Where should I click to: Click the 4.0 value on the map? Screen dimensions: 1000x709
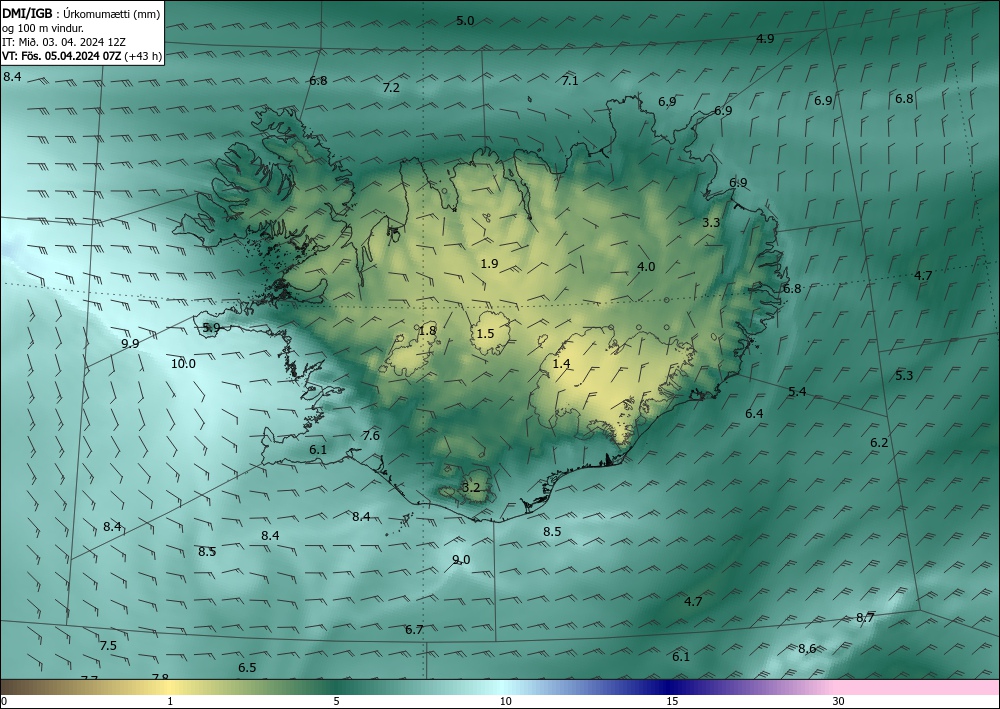(646, 267)
